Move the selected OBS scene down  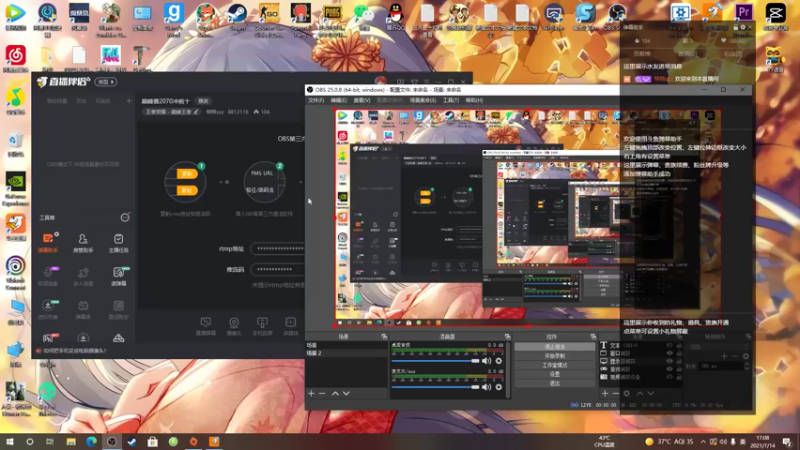coord(346,393)
